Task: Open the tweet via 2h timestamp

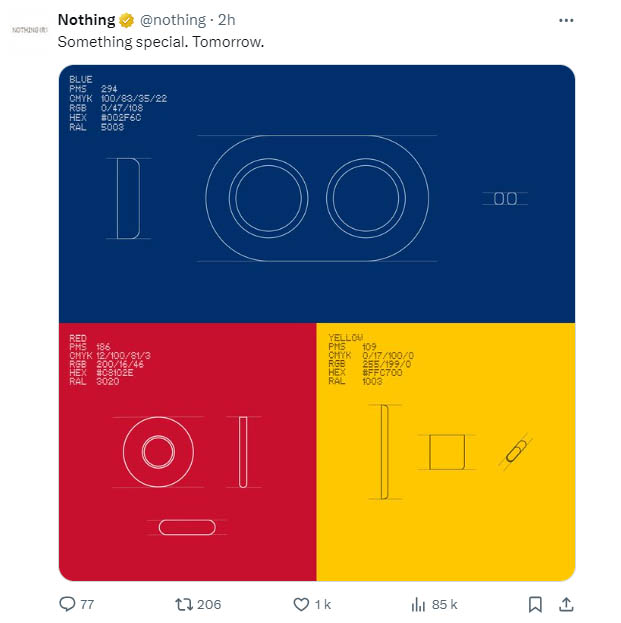Action: 226,20
